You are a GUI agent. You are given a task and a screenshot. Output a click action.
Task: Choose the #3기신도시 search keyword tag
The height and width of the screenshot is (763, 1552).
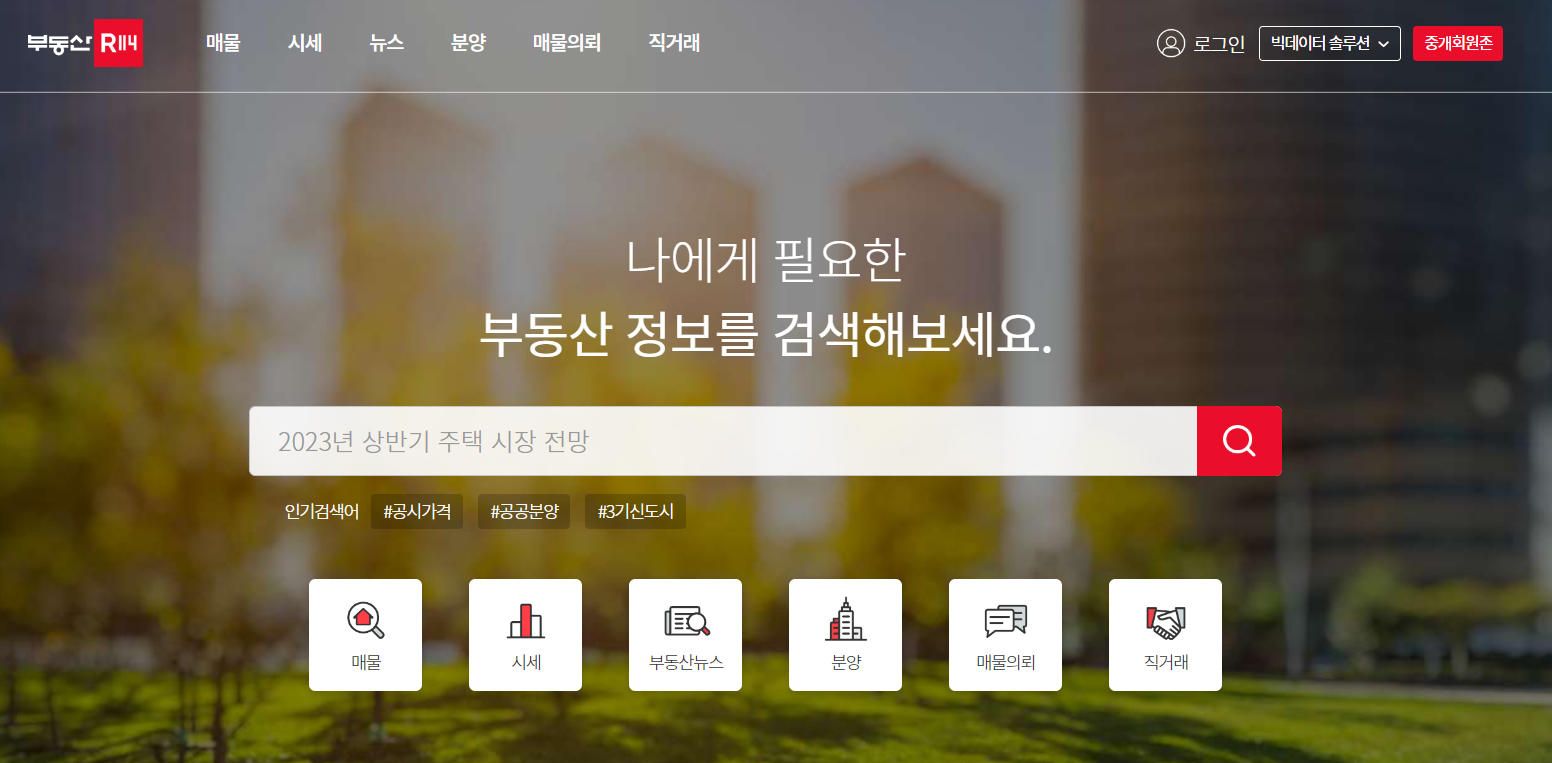tap(635, 511)
